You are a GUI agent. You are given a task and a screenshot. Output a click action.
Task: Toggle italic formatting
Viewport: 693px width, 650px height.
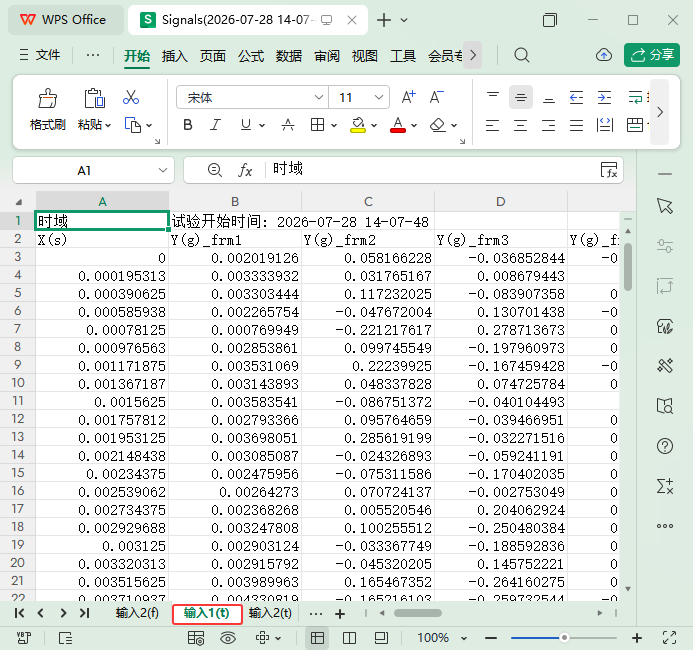point(215,125)
